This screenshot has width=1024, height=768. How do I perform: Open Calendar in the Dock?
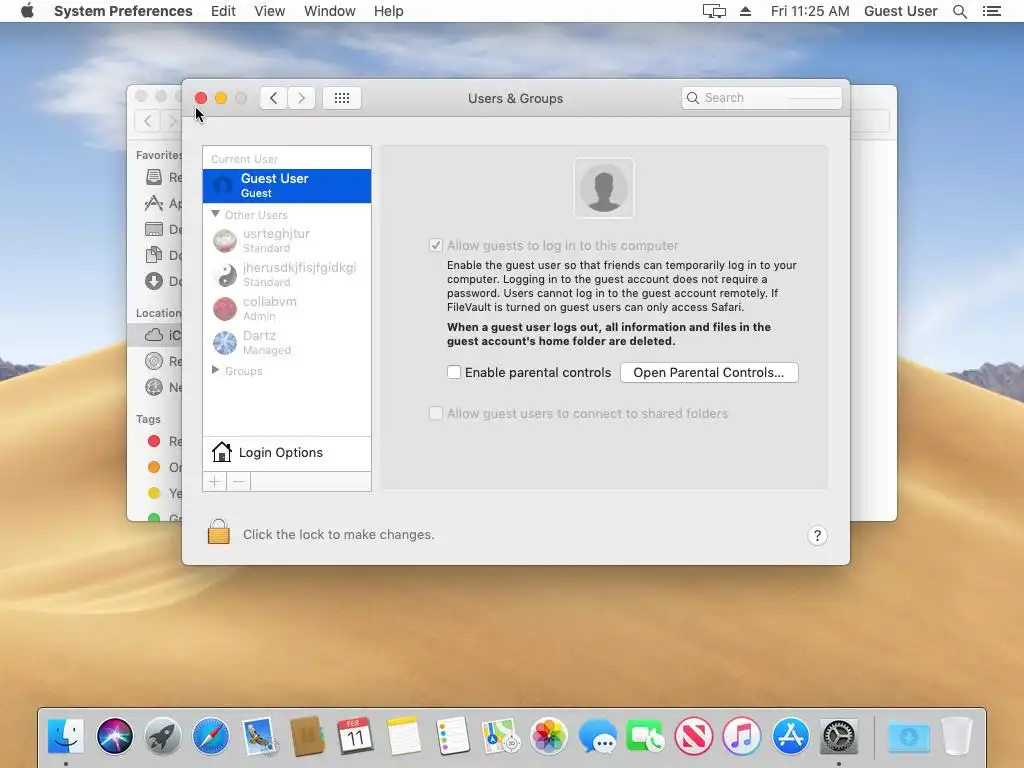[x=355, y=736]
